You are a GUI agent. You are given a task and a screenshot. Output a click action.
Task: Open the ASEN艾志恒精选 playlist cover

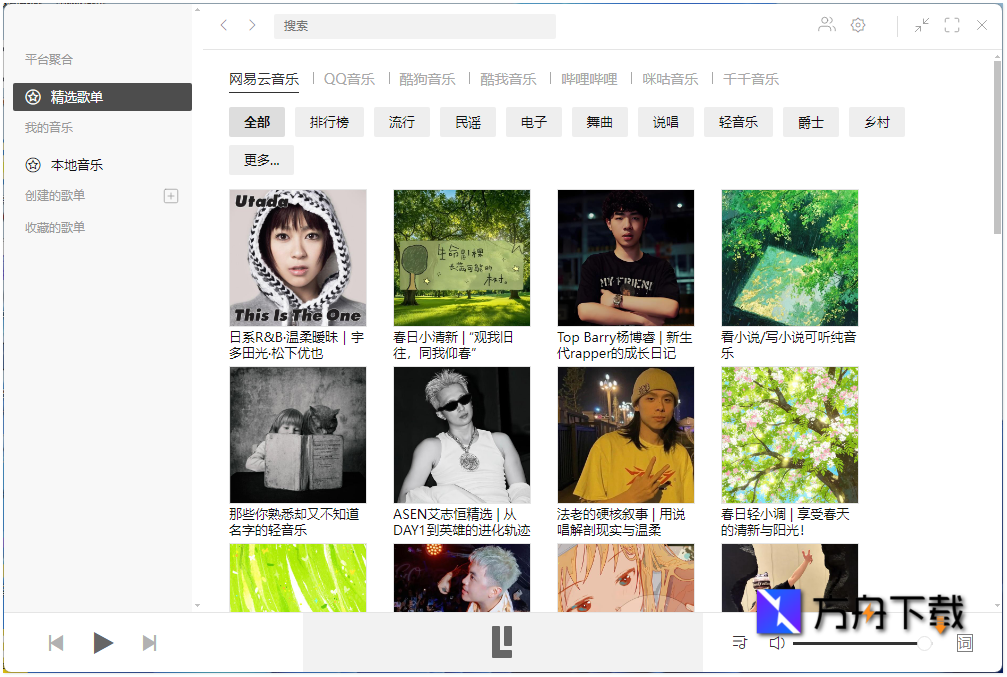click(x=462, y=435)
